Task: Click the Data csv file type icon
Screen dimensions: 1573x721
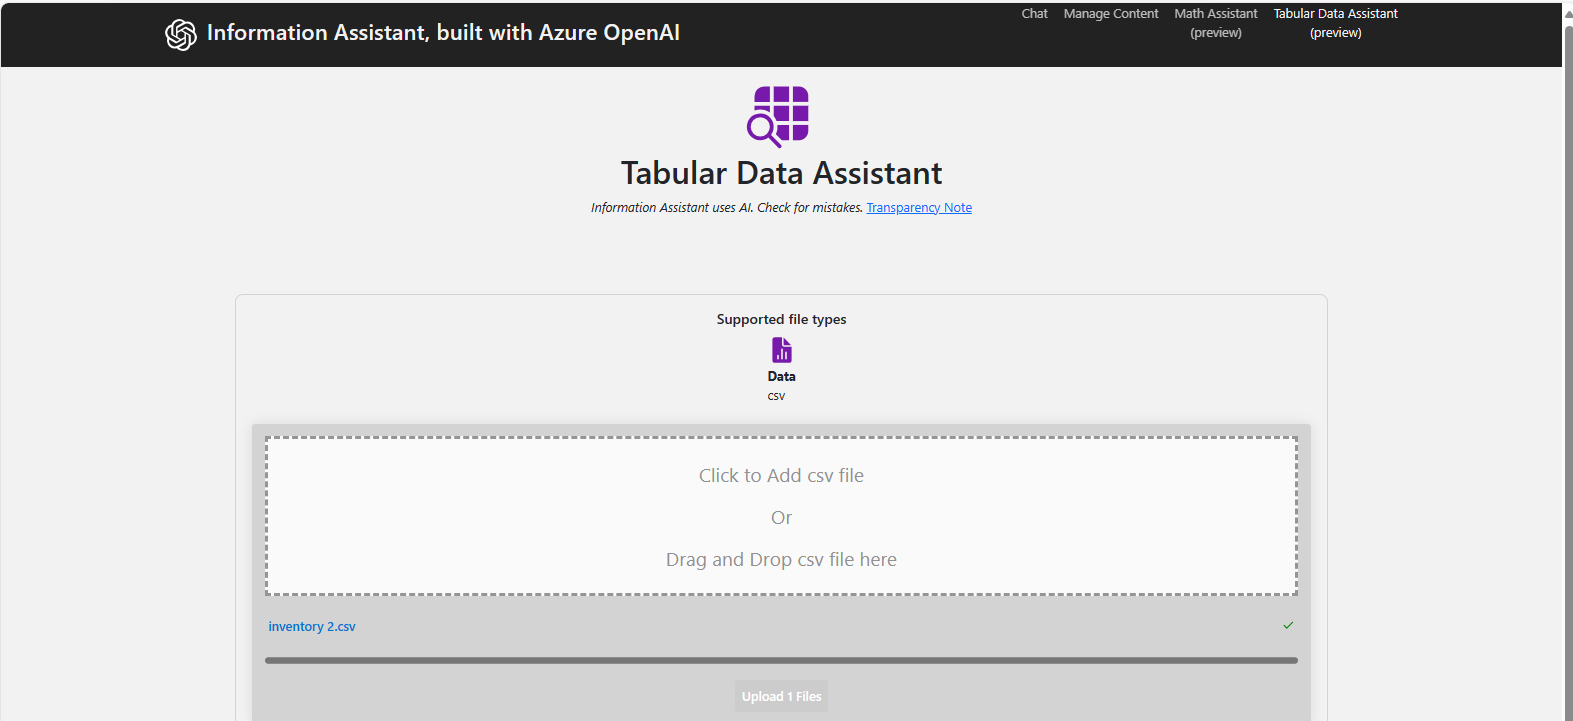Action: [782, 350]
